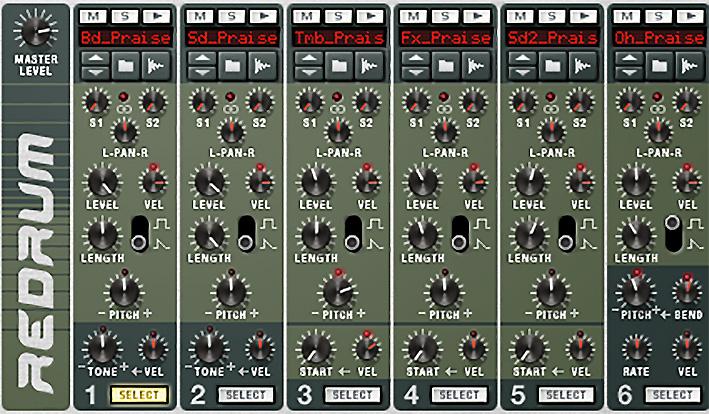709x414 pixels.
Task: Click the channel 1 S1 send knob
Action: pyautogui.click(x=96, y=101)
